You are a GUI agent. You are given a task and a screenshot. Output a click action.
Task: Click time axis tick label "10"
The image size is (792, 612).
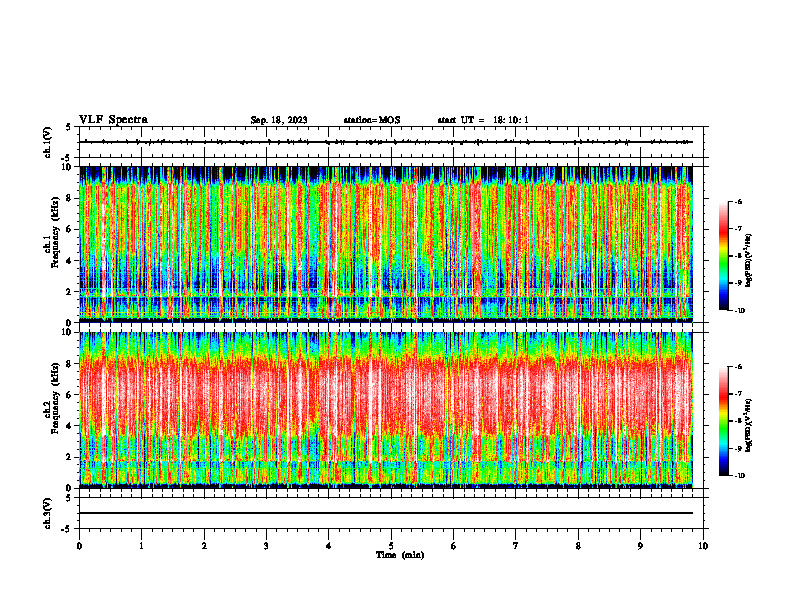[703, 546]
